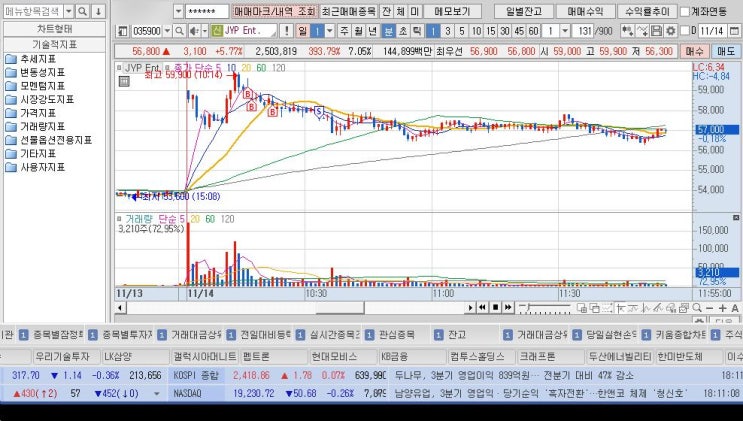
Task: Click the 최근매매종목 button
Action: click(349, 11)
